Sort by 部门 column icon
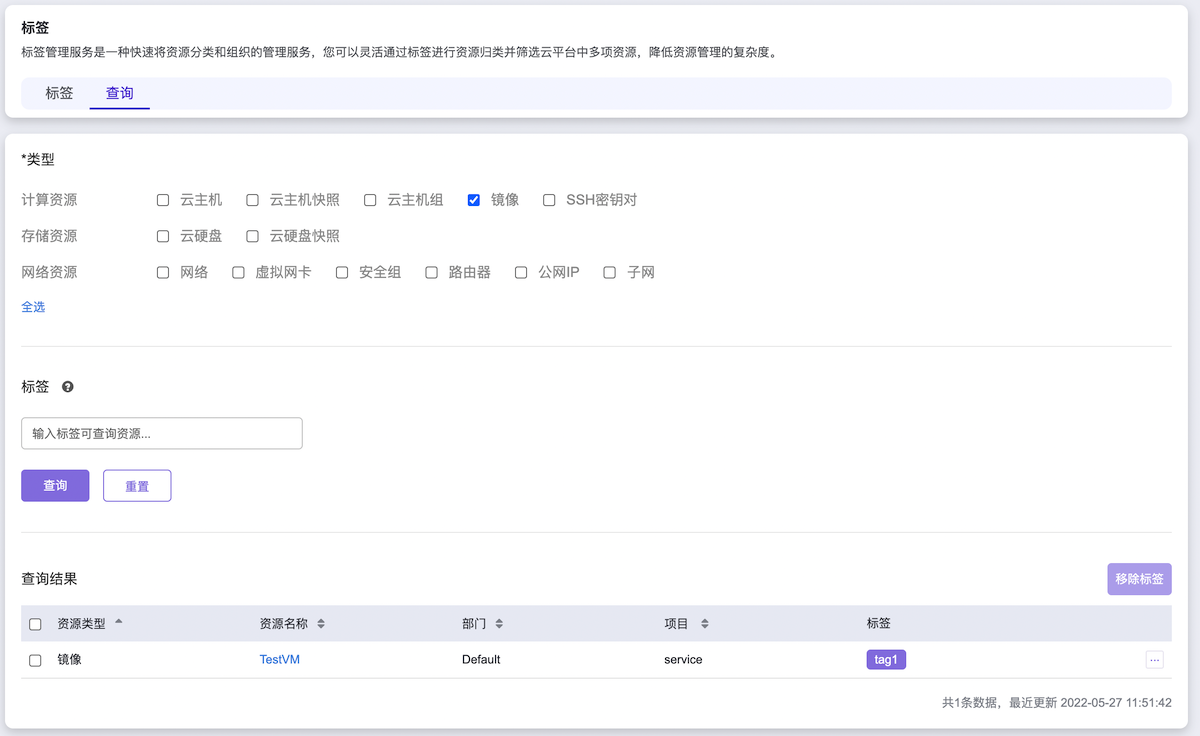The width and height of the screenshot is (1200, 736). pos(499,624)
